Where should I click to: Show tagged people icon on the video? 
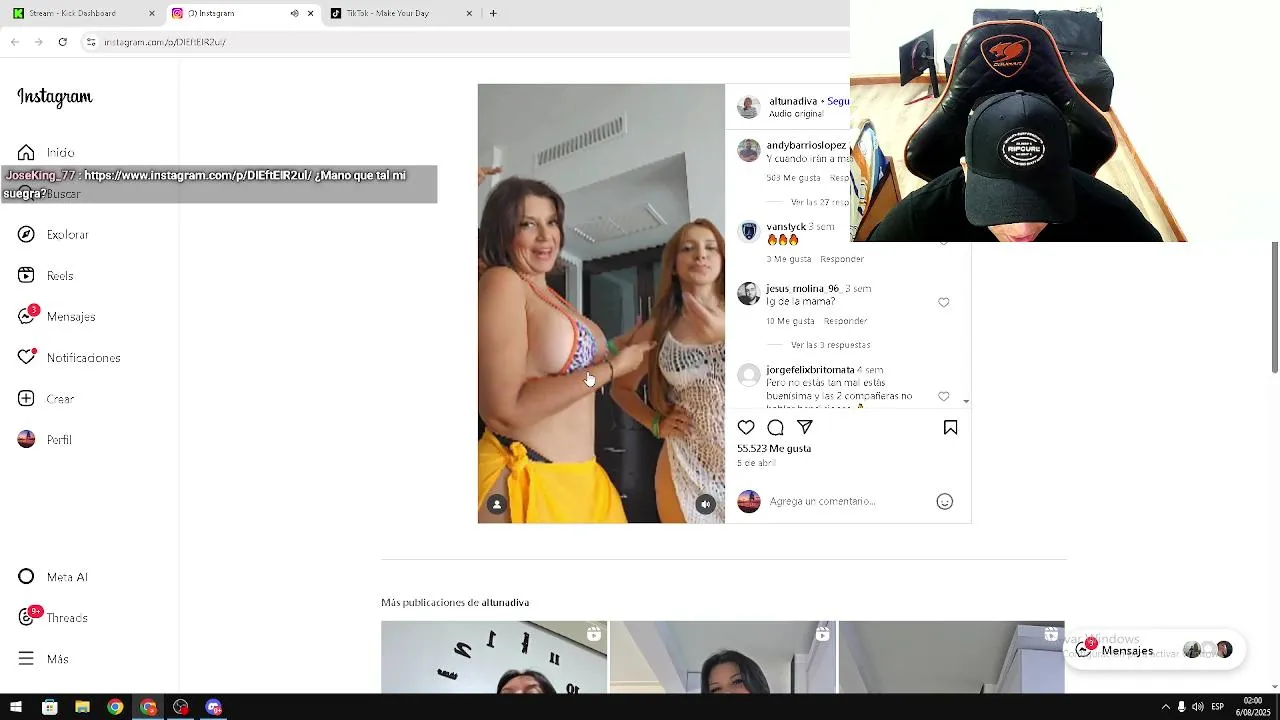[497, 504]
